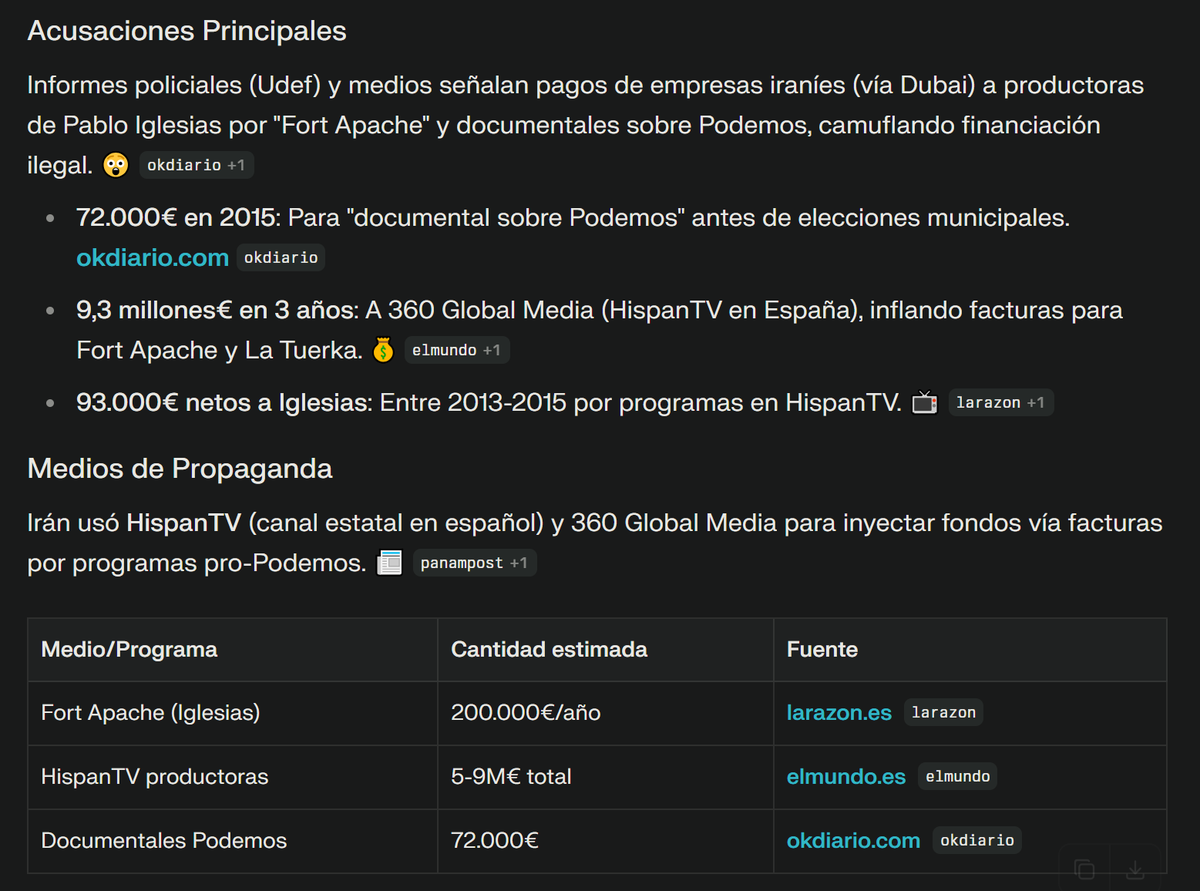The height and width of the screenshot is (891, 1200).
Task: Select the "HispanTV productoras" table cell
Action: pos(233,777)
